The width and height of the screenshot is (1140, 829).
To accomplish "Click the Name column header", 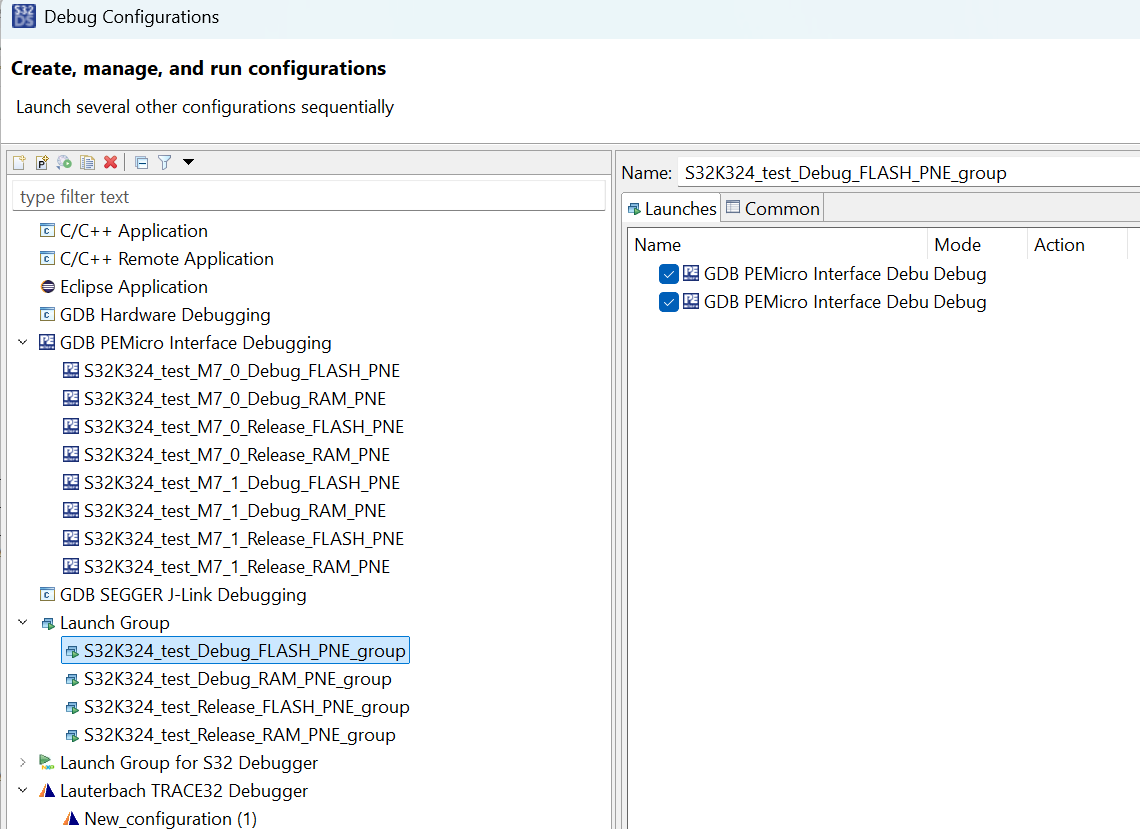I will pos(778,245).
